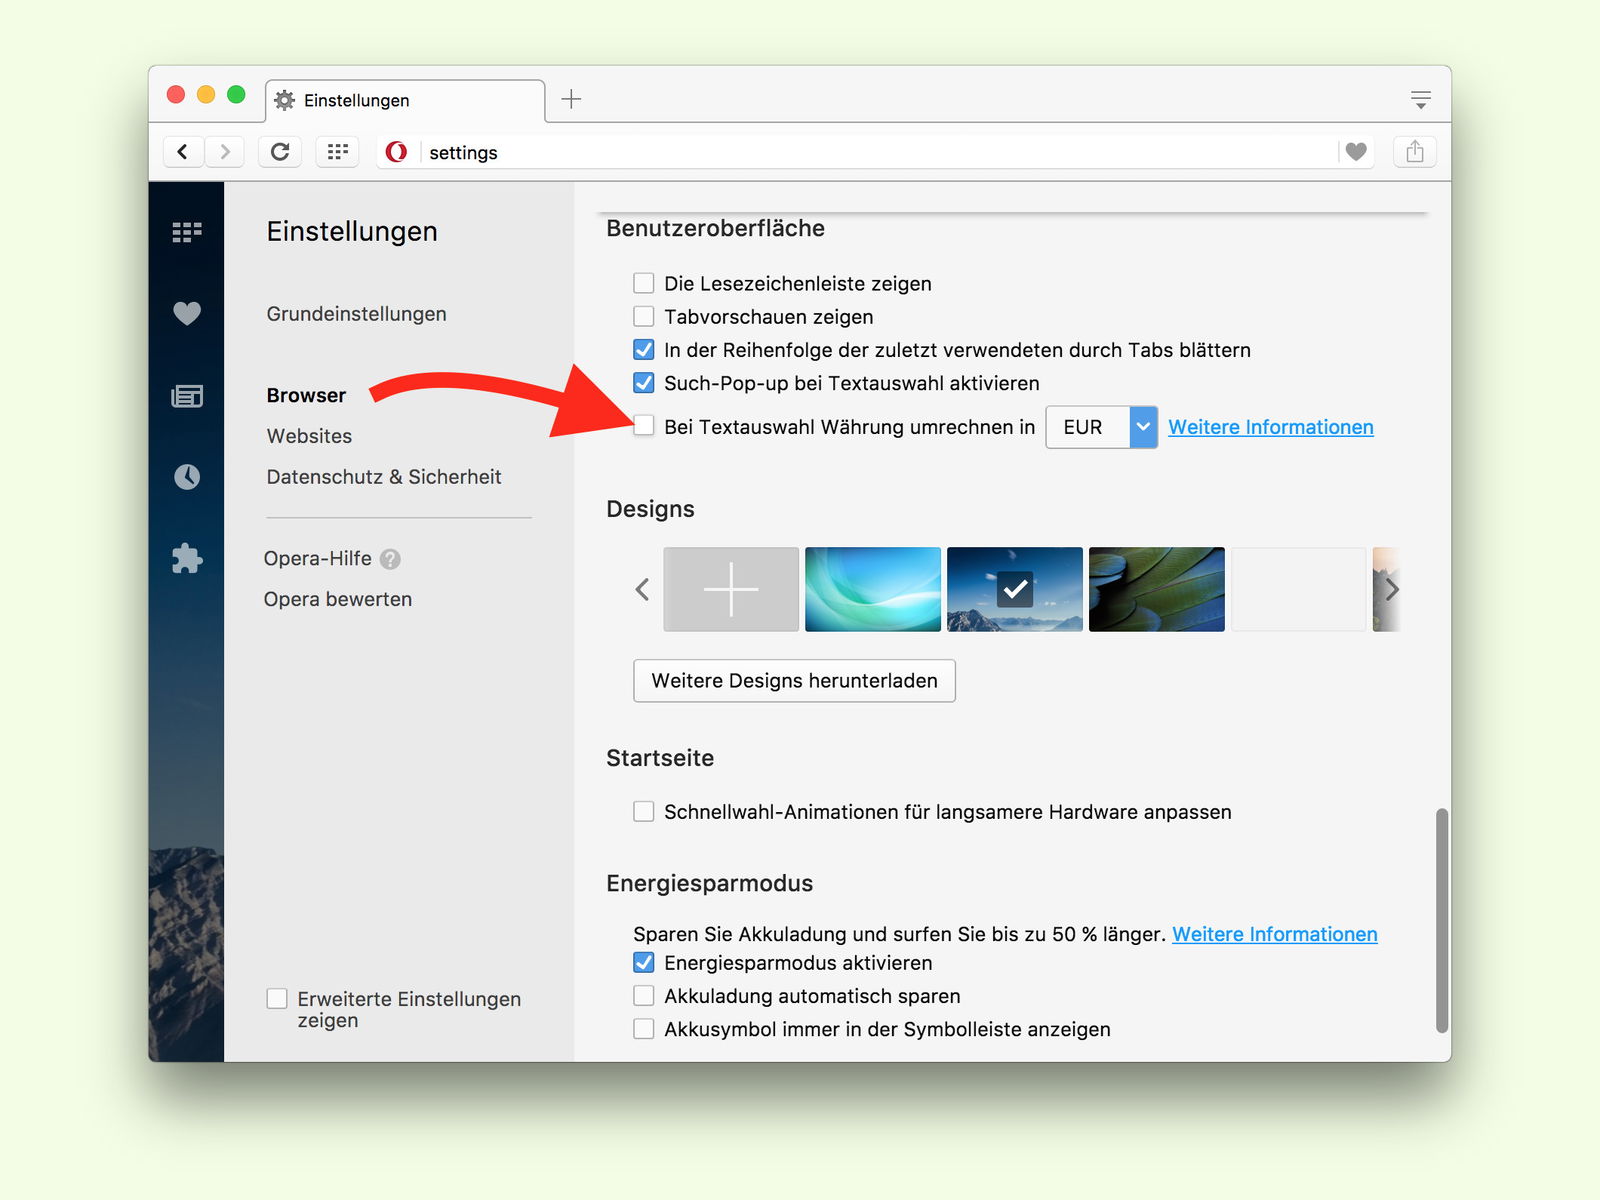Screen dimensions: 1600x1200
Task: Go back with the back arrow button
Action: point(183,152)
